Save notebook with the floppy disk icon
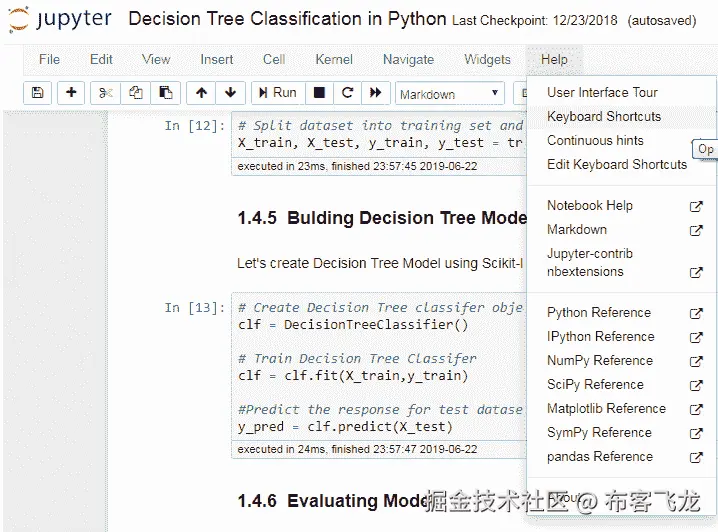Image resolution: width=718 pixels, height=532 pixels. (x=38, y=93)
